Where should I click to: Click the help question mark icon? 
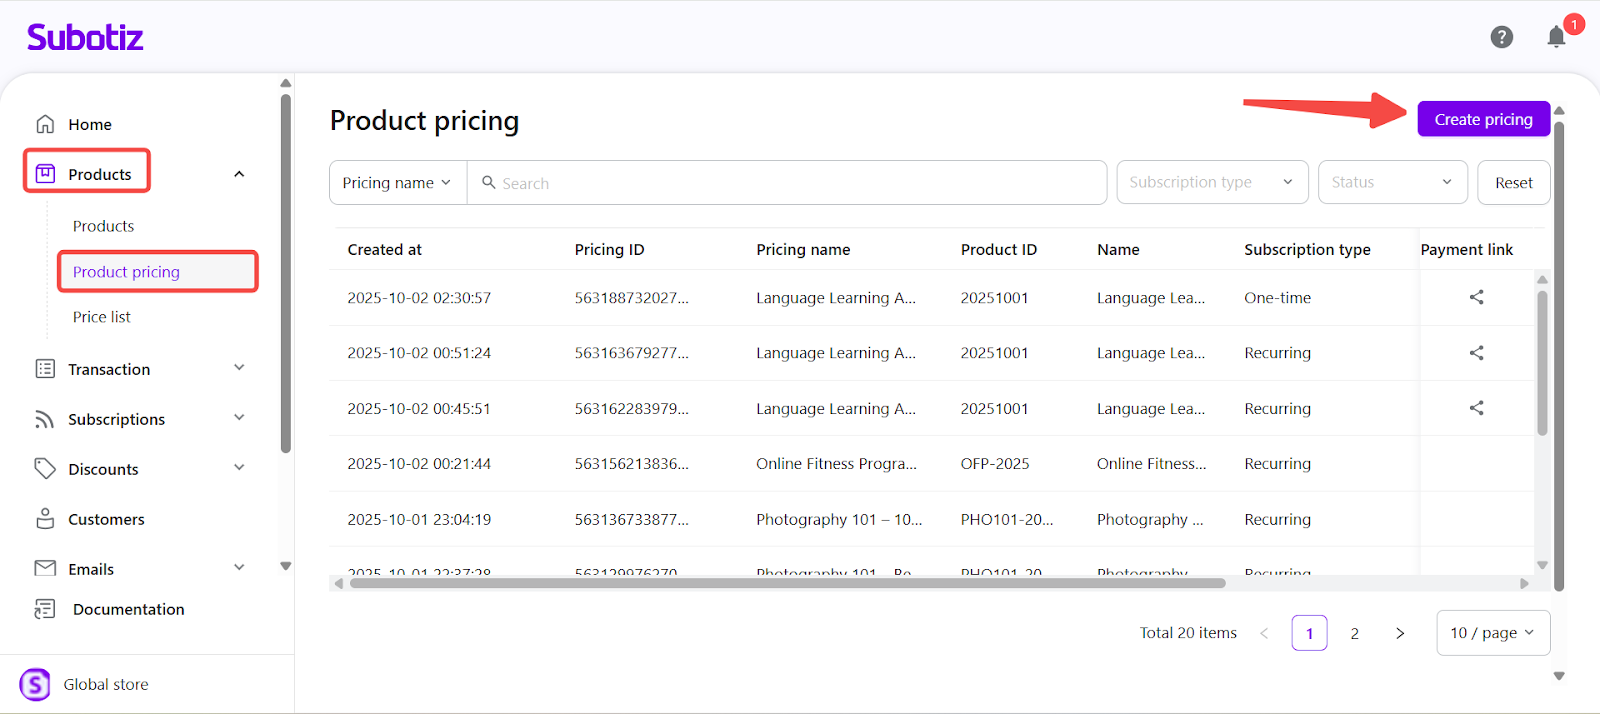(1501, 37)
